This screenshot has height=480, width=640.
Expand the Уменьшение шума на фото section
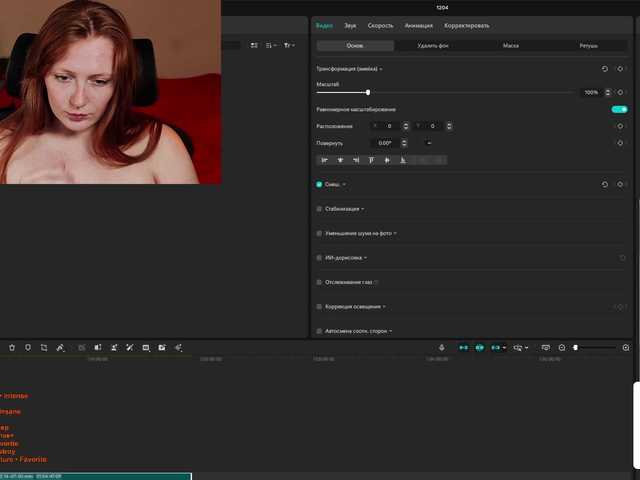pyautogui.click(x=395, y=233)
